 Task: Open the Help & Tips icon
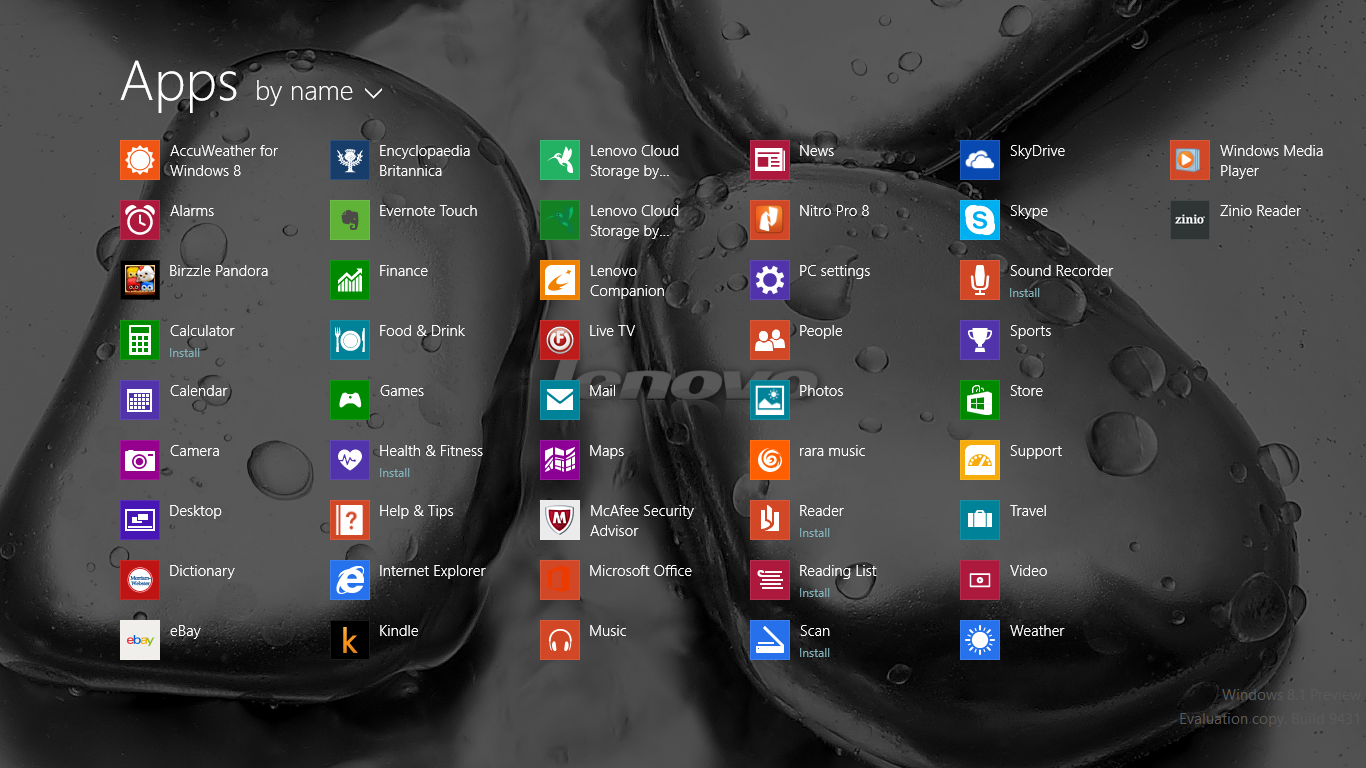click(350, 520)
